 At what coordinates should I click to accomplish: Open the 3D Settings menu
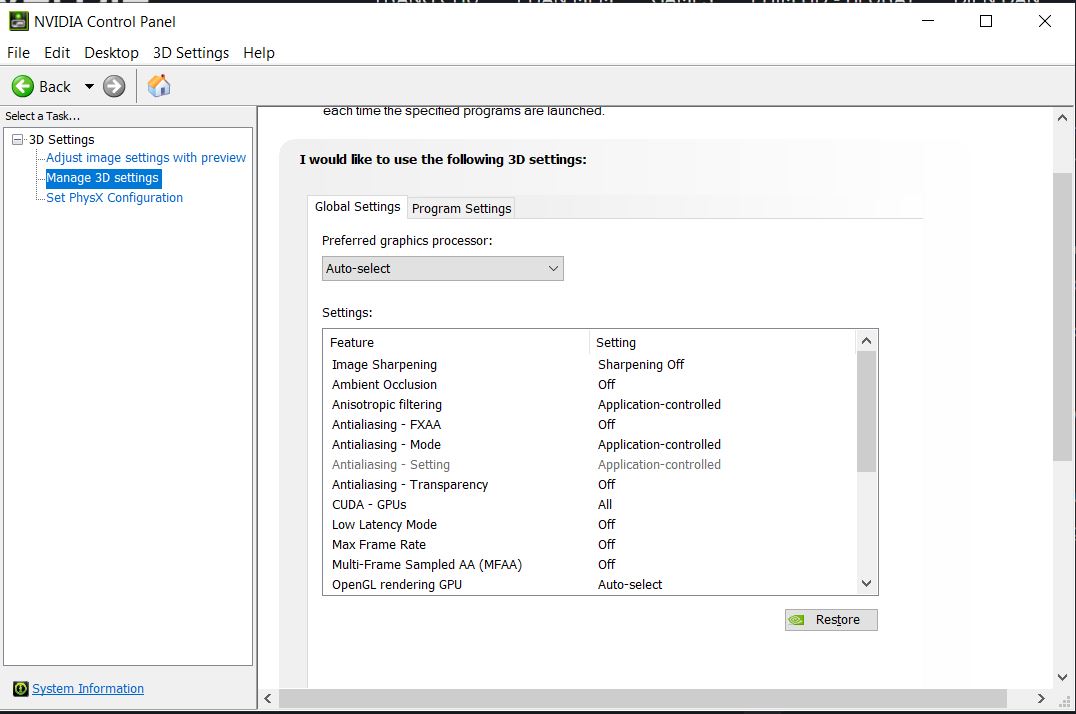click(191, 53)
